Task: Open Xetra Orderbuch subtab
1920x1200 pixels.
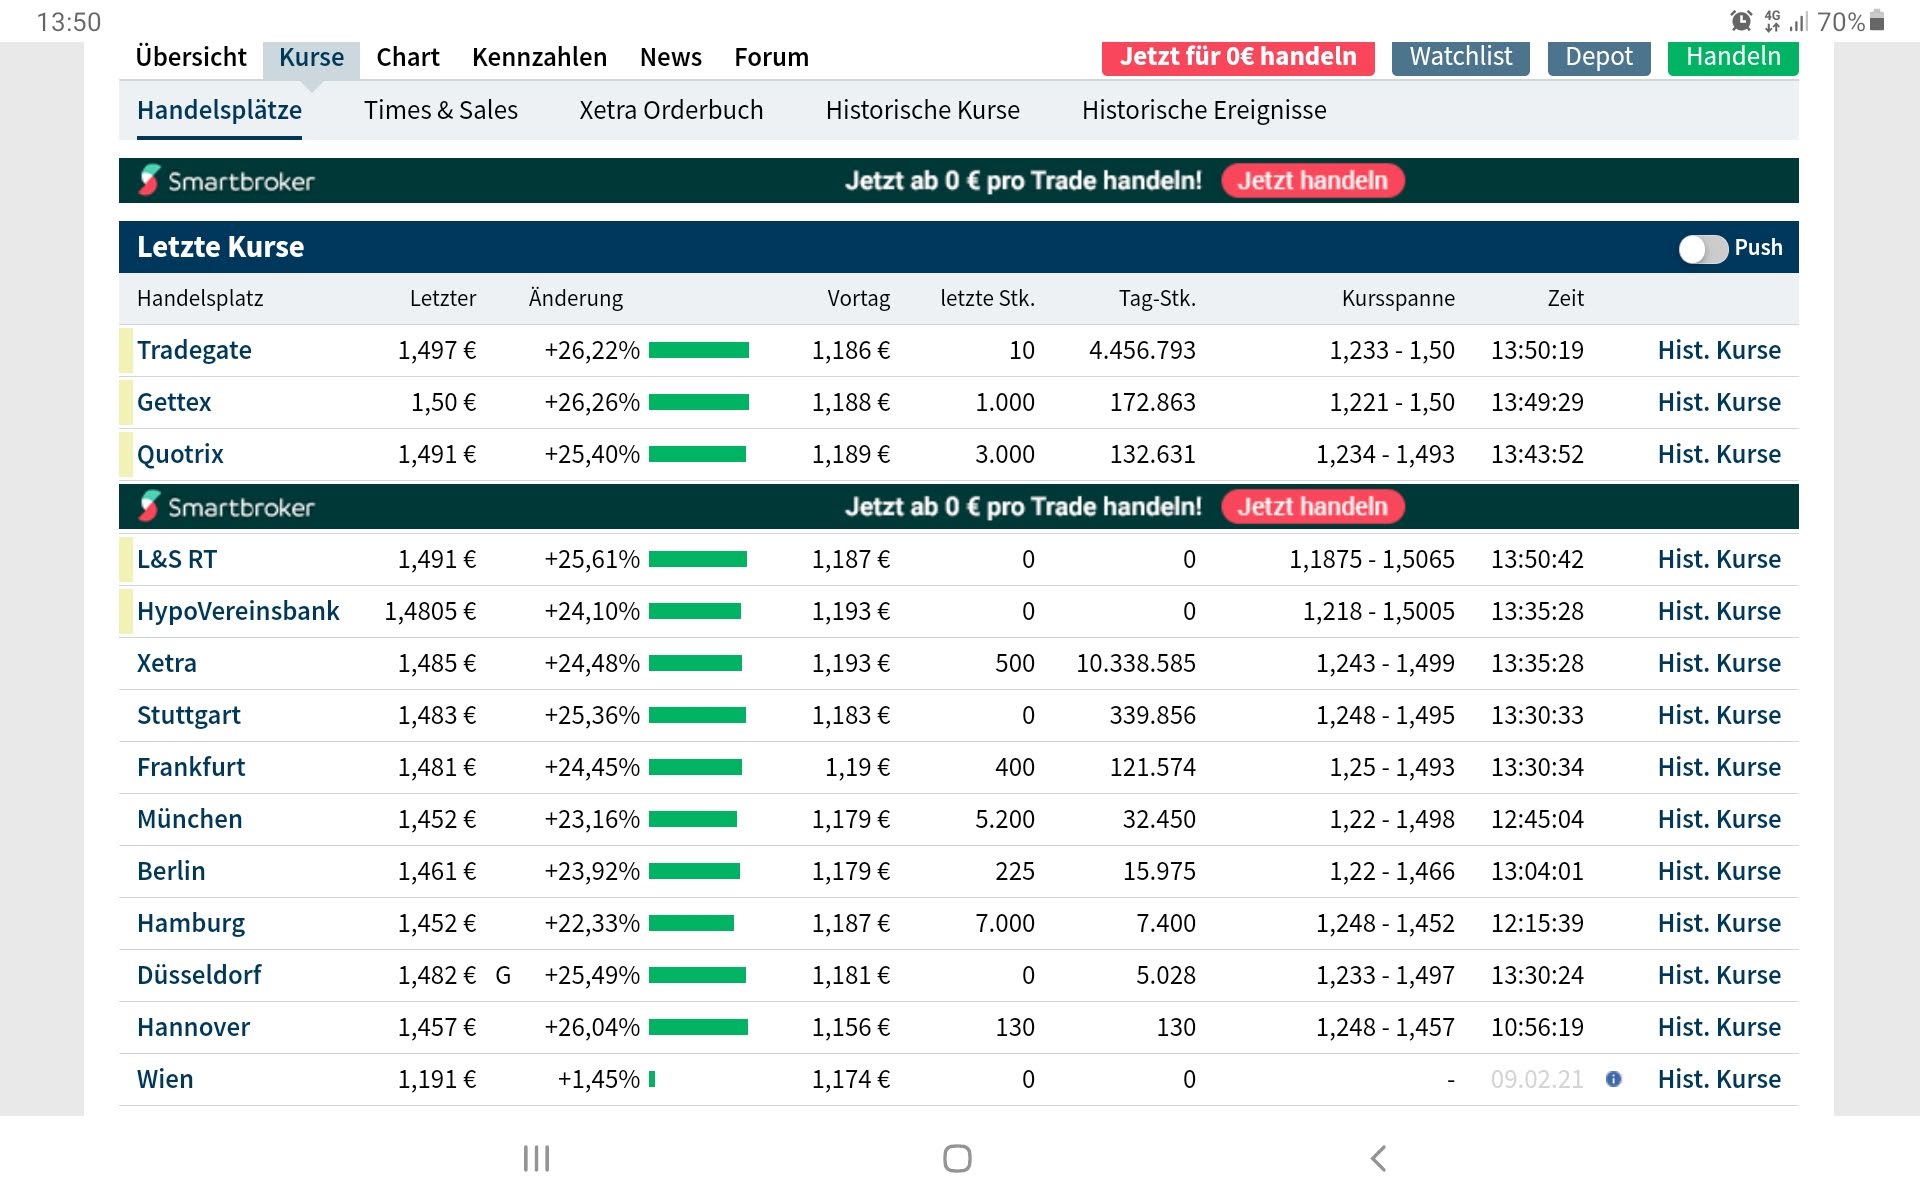Action: pos(671,110)
